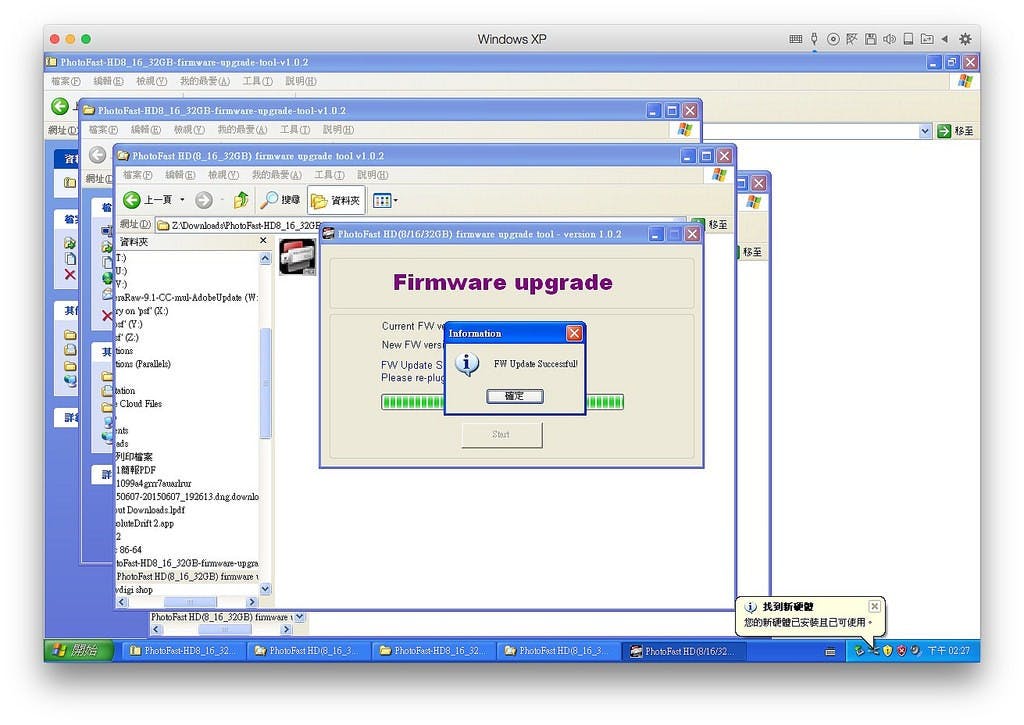1024x725 pixels.
Task: Open 檢視(V) menu in front Explorer window
Action: [223, 175]
